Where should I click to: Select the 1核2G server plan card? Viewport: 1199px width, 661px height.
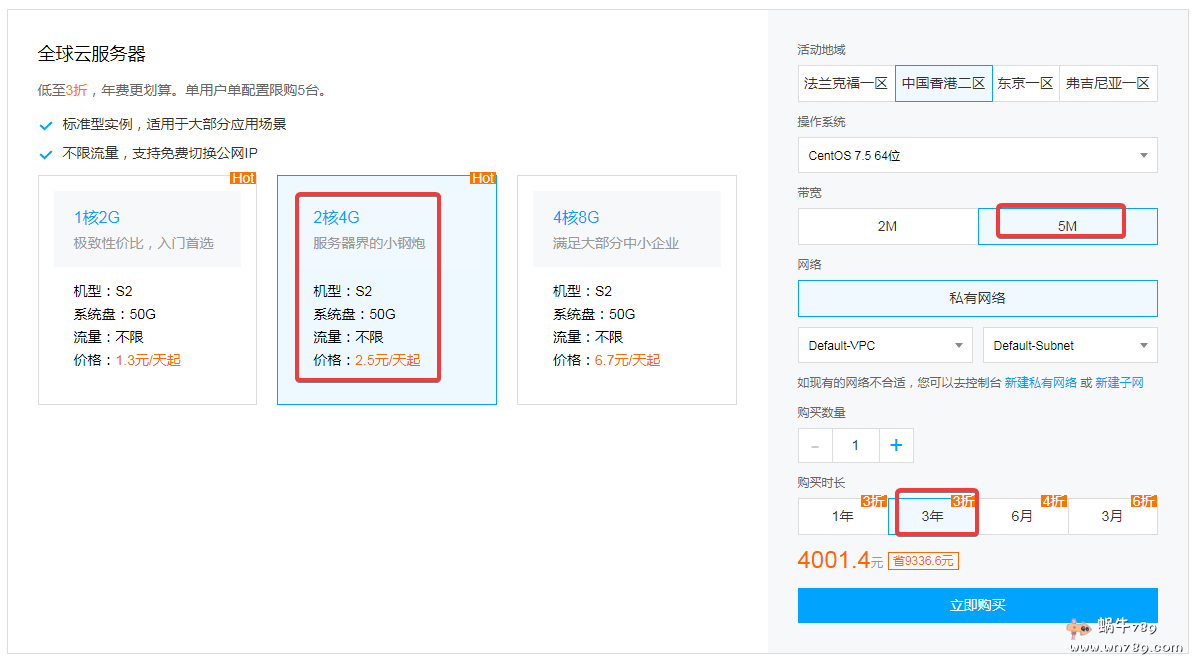click(147, 290)
